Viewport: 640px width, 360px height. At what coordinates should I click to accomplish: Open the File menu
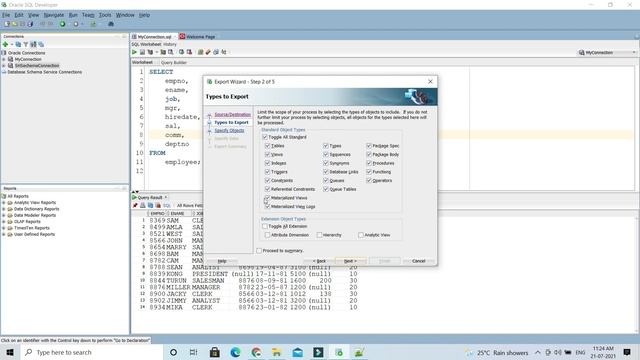click(x=6, y=15)
